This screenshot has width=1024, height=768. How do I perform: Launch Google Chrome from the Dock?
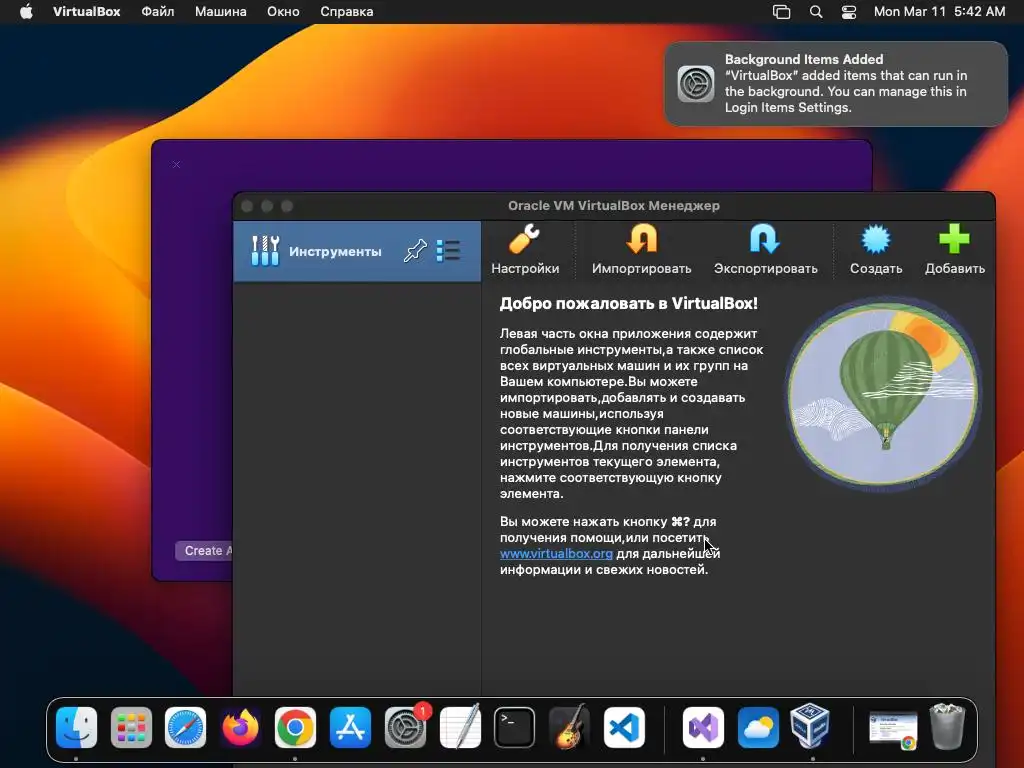pyautogui.click(x=295, y=728)
